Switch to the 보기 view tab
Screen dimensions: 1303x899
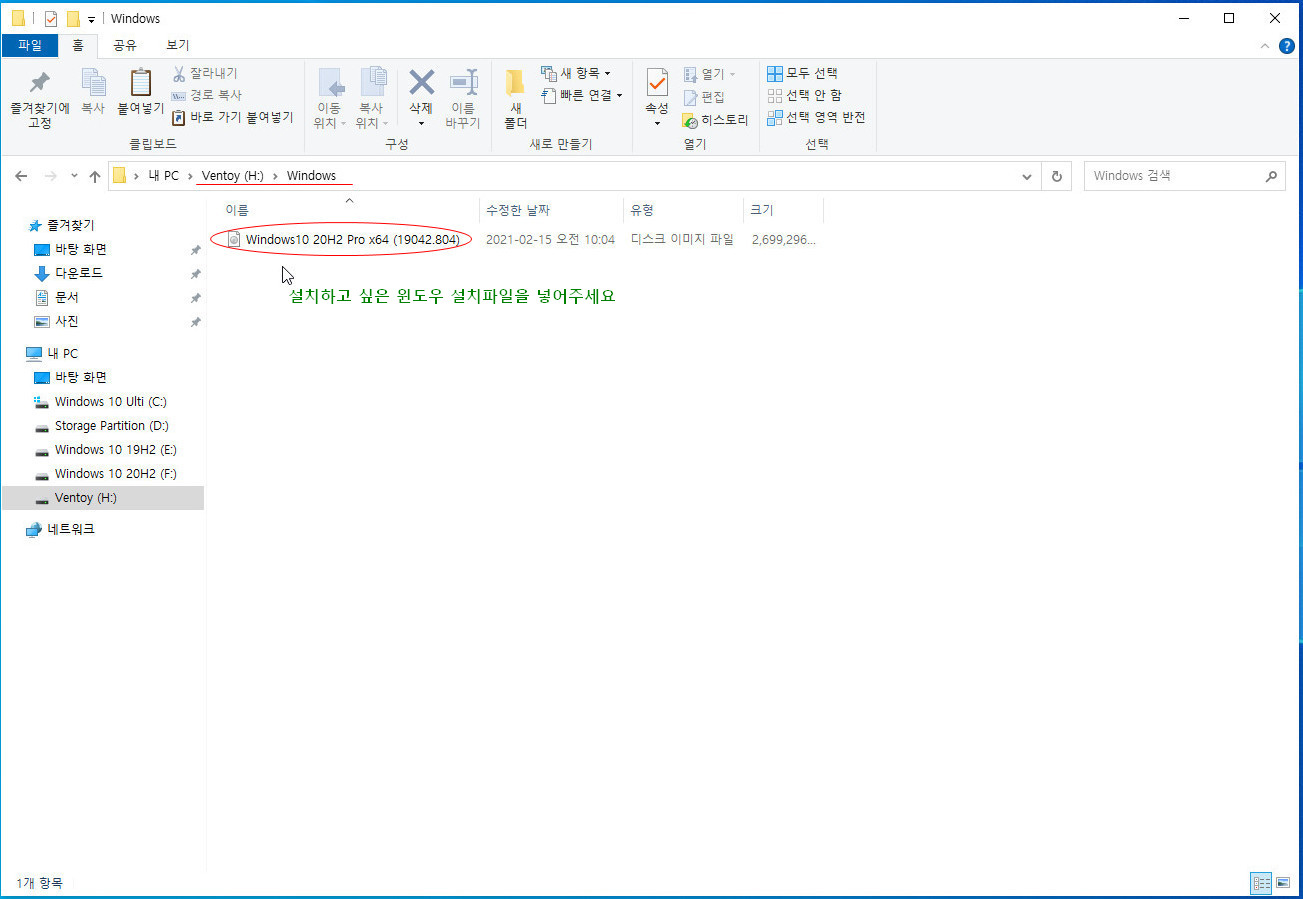click(x=178, y=45)
